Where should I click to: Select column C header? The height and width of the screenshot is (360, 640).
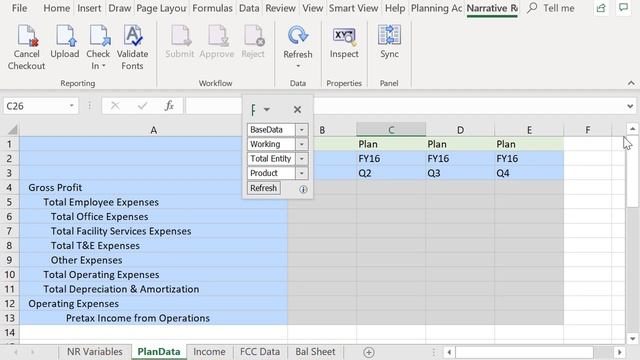tap(391, 130)
